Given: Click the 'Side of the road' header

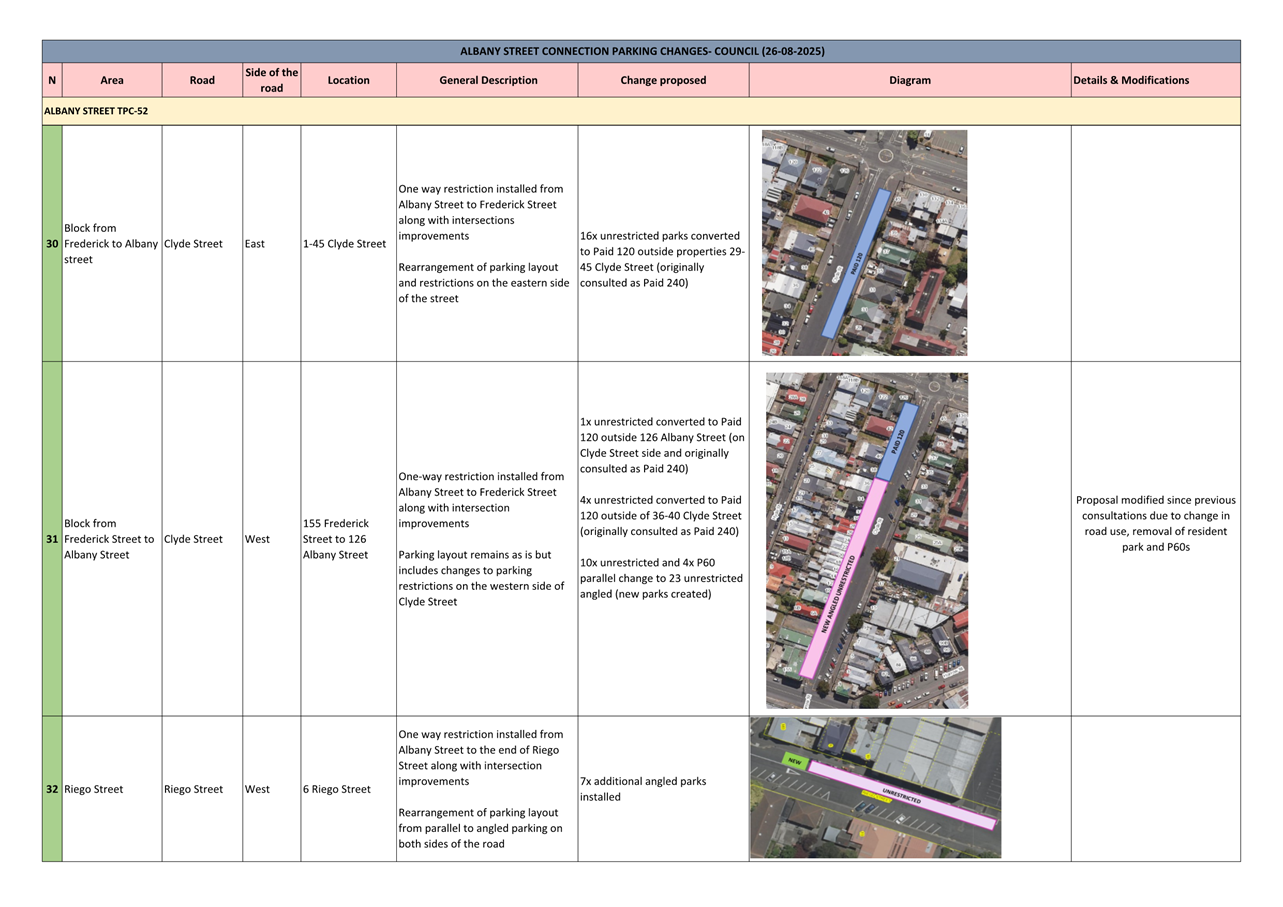Looking at the screenshot, I should [x=271, y=80].
